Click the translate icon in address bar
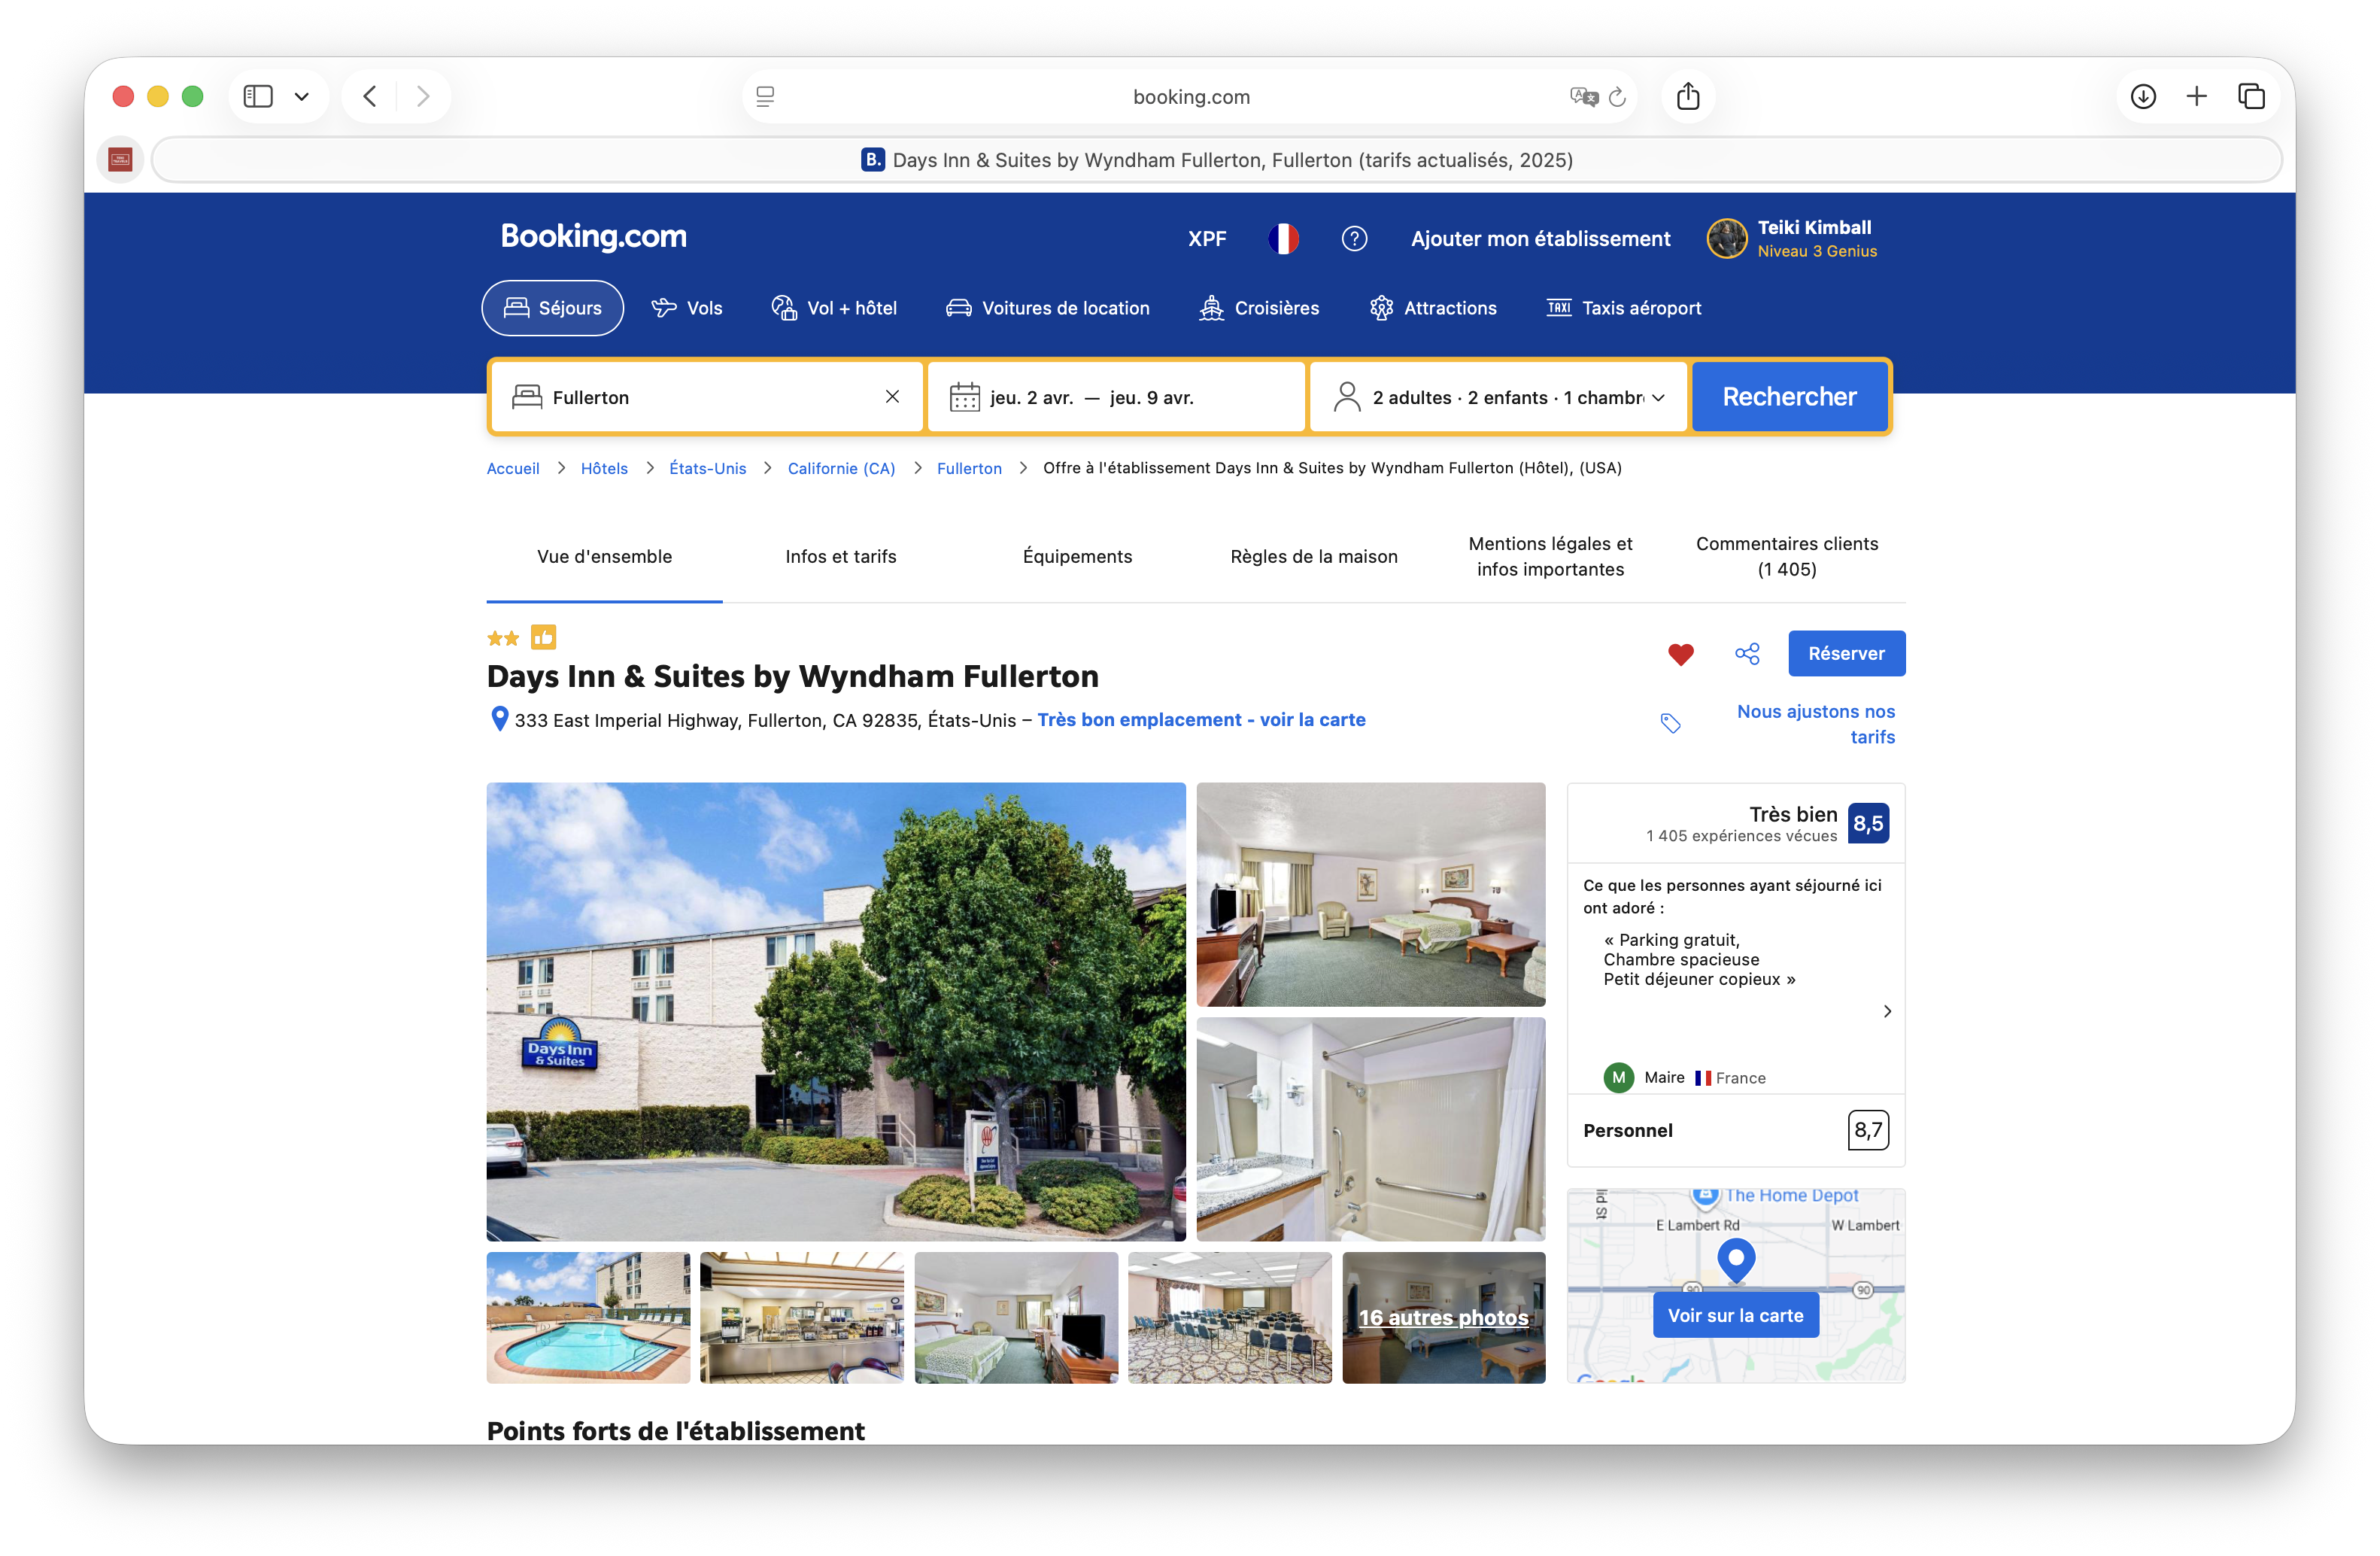This screenshot has height=1556, width=2380. click(x=1583, y=97)
